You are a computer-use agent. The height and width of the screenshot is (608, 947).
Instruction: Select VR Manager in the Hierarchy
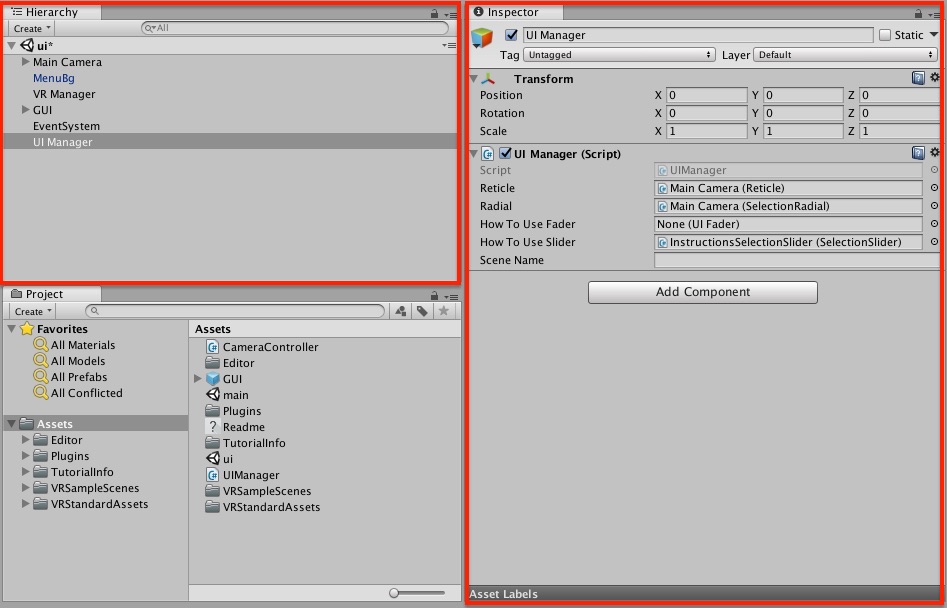coord(64,94)
